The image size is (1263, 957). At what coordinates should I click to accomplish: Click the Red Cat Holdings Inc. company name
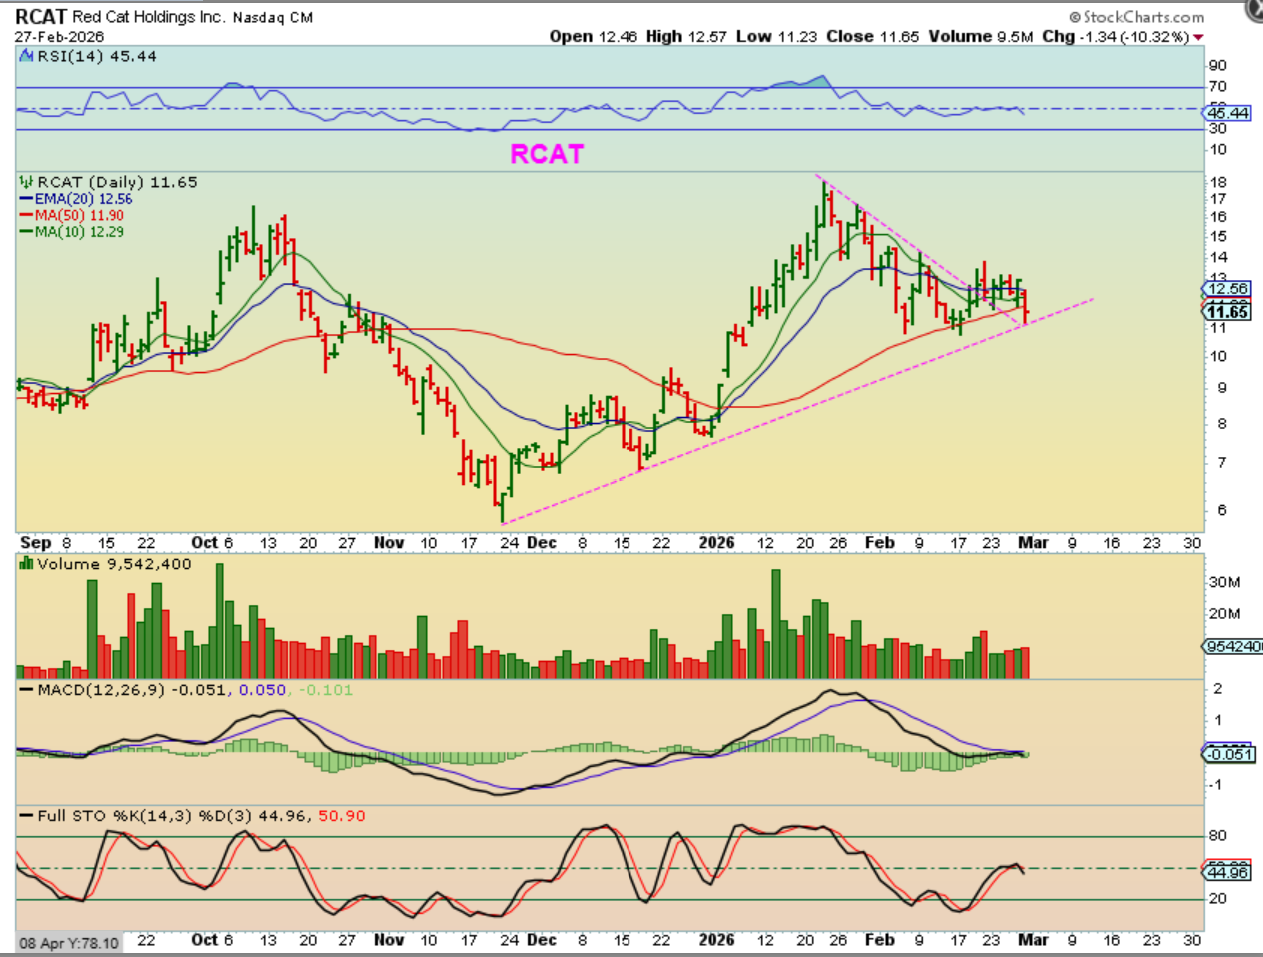[x=149, y=17]
